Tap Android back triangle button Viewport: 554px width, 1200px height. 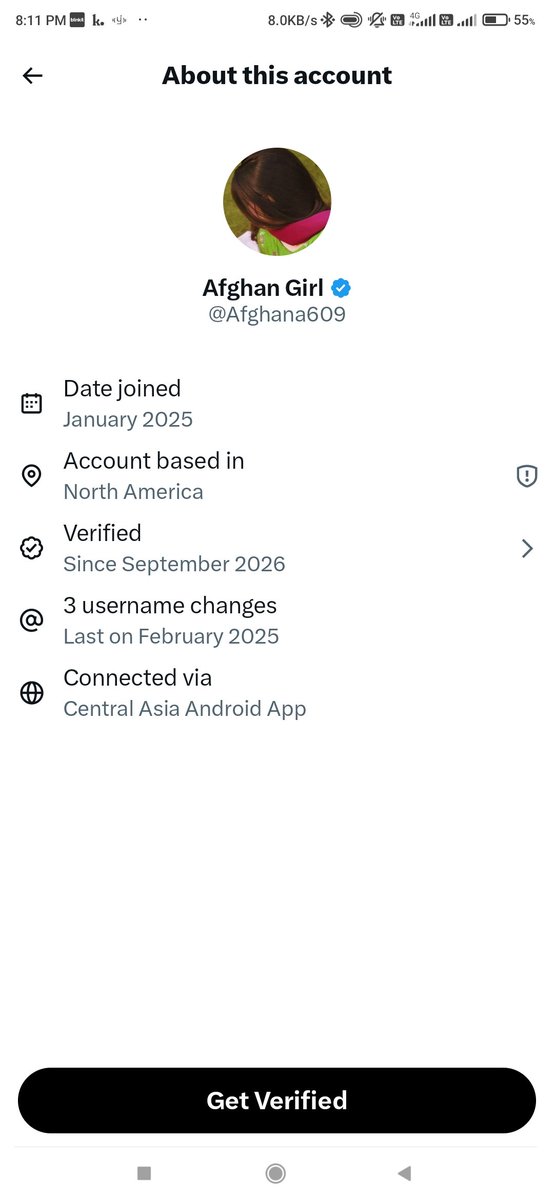[x=404, y=1173]
